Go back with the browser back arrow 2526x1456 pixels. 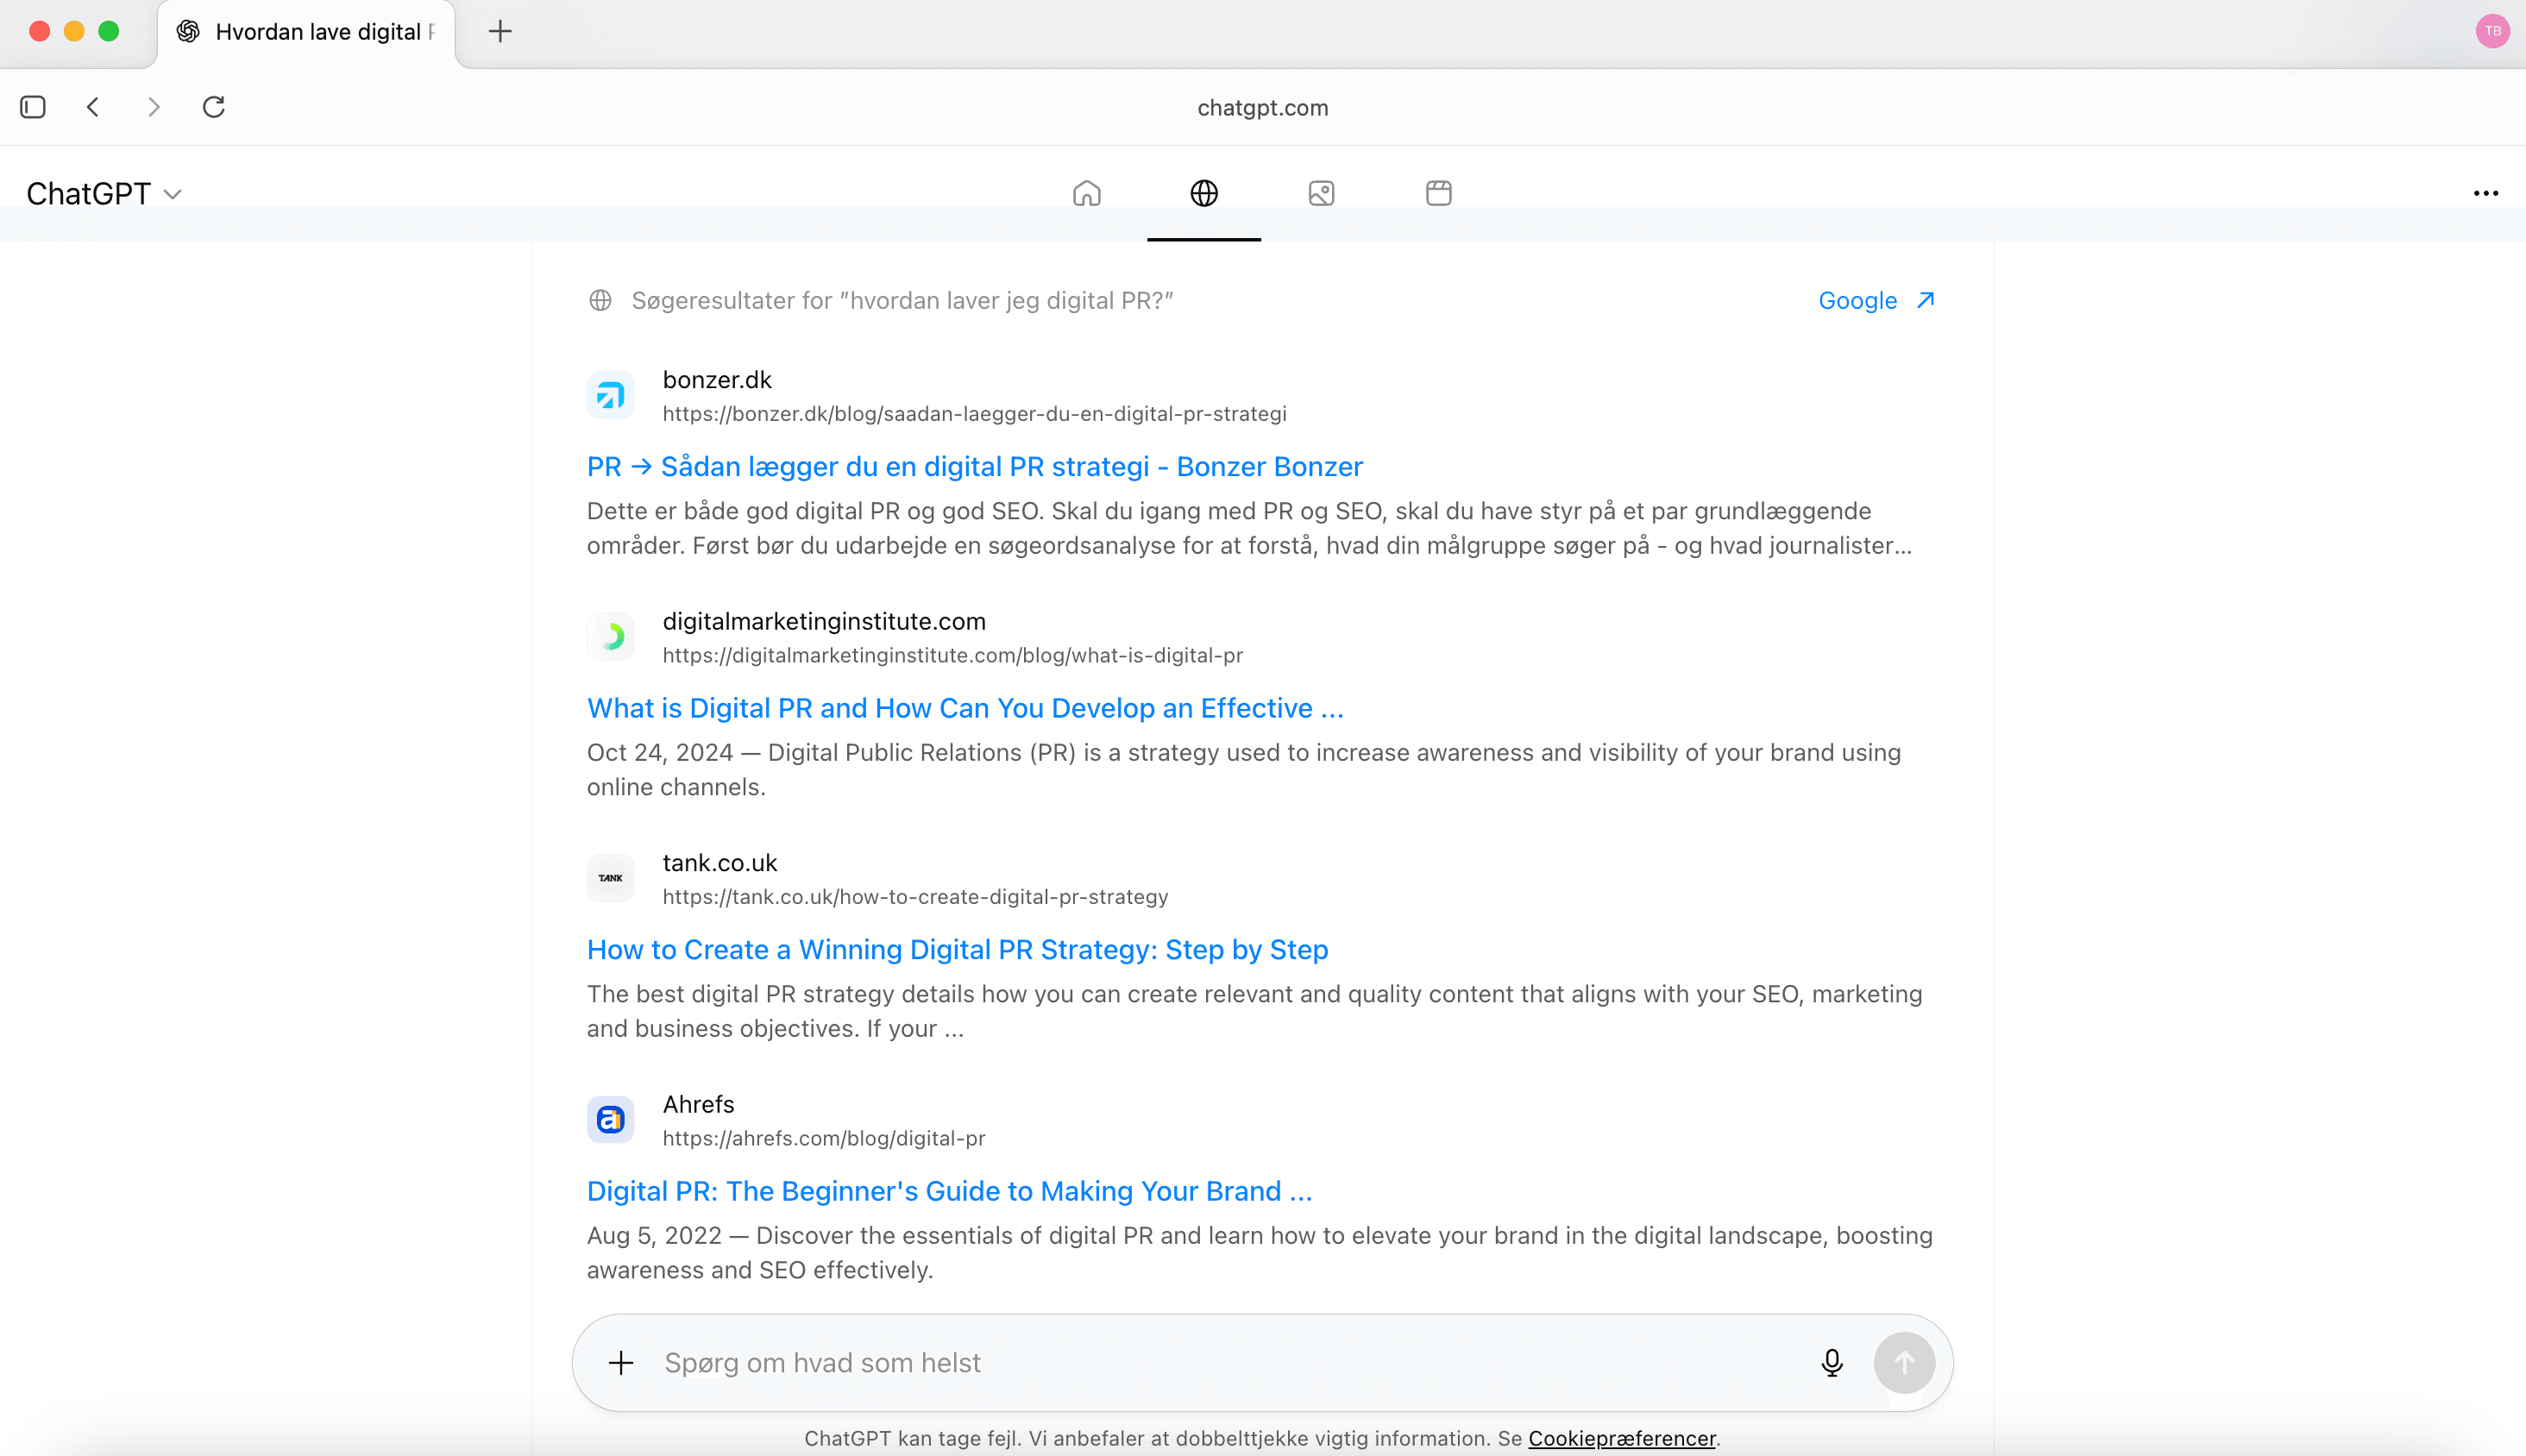pos(93,107)
